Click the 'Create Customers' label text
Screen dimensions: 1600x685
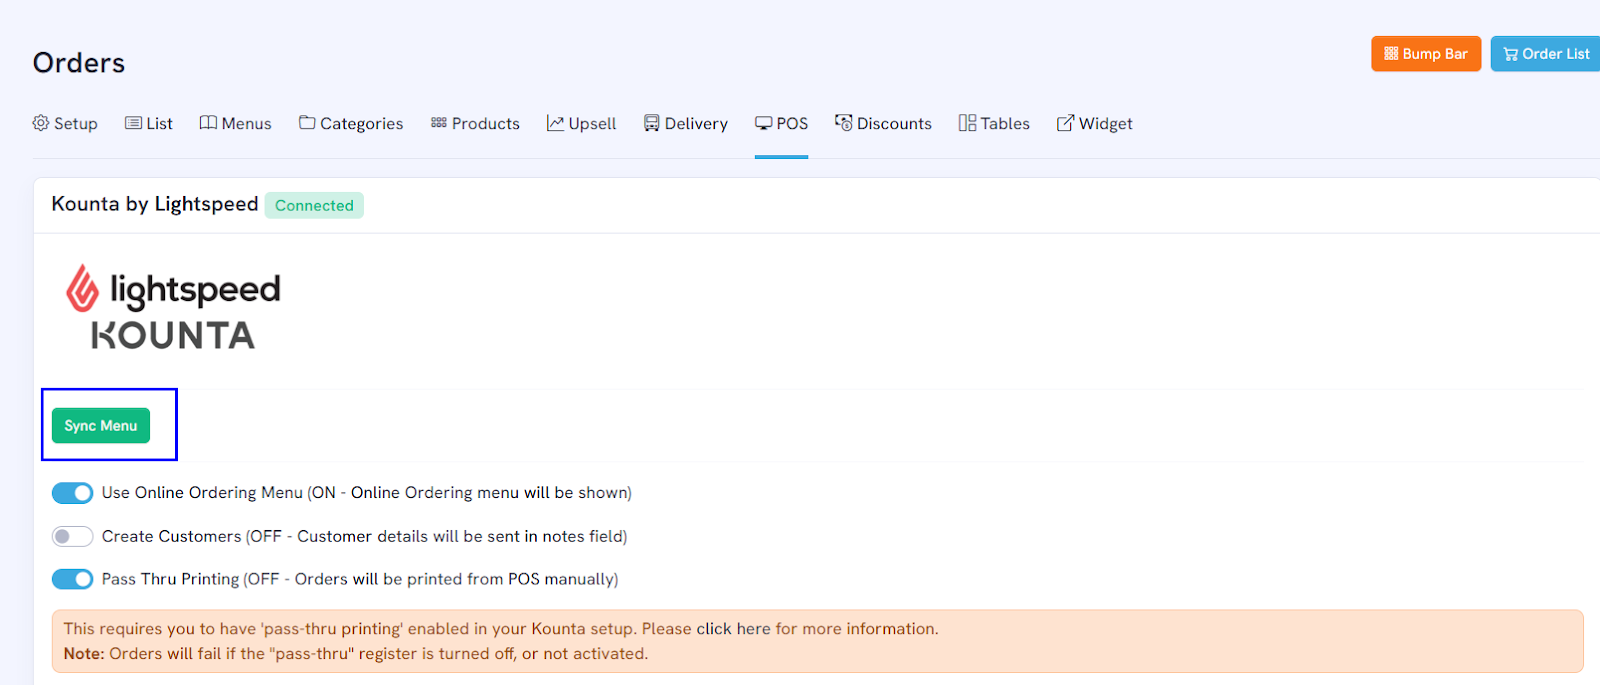pyautogui.click(x=364, y=537)
